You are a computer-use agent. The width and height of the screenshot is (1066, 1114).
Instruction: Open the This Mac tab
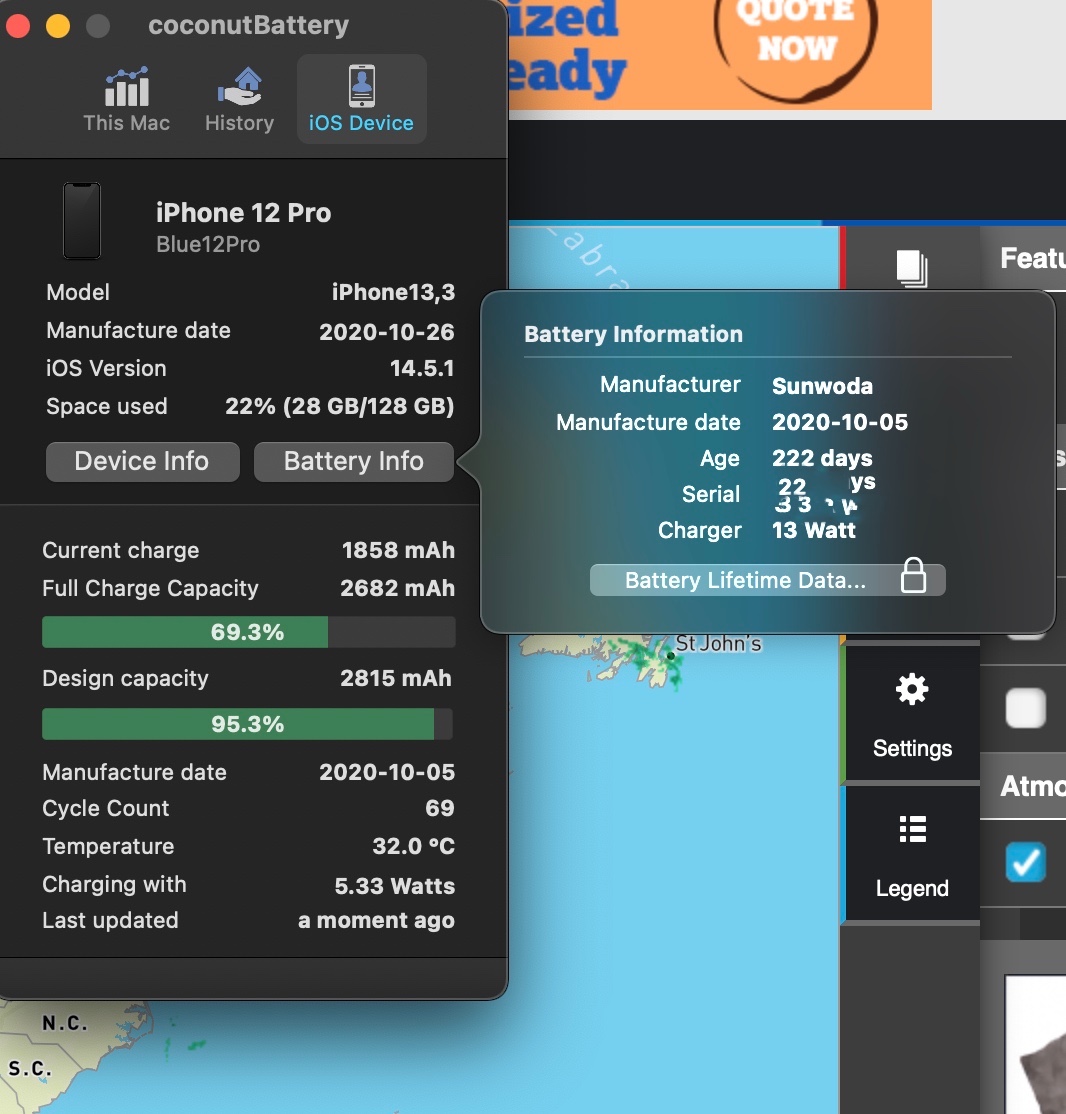[126, 99]
